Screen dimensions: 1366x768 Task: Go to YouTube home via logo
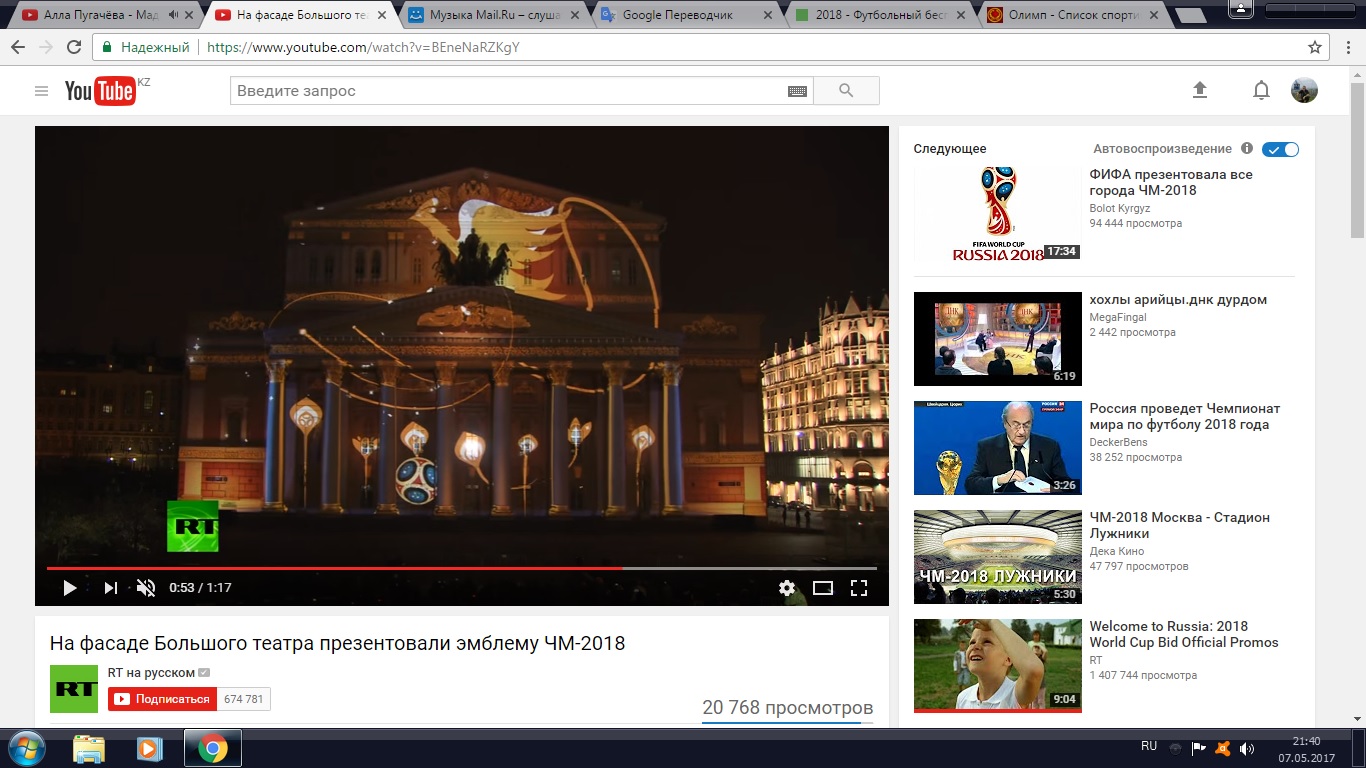click(100, 91)
